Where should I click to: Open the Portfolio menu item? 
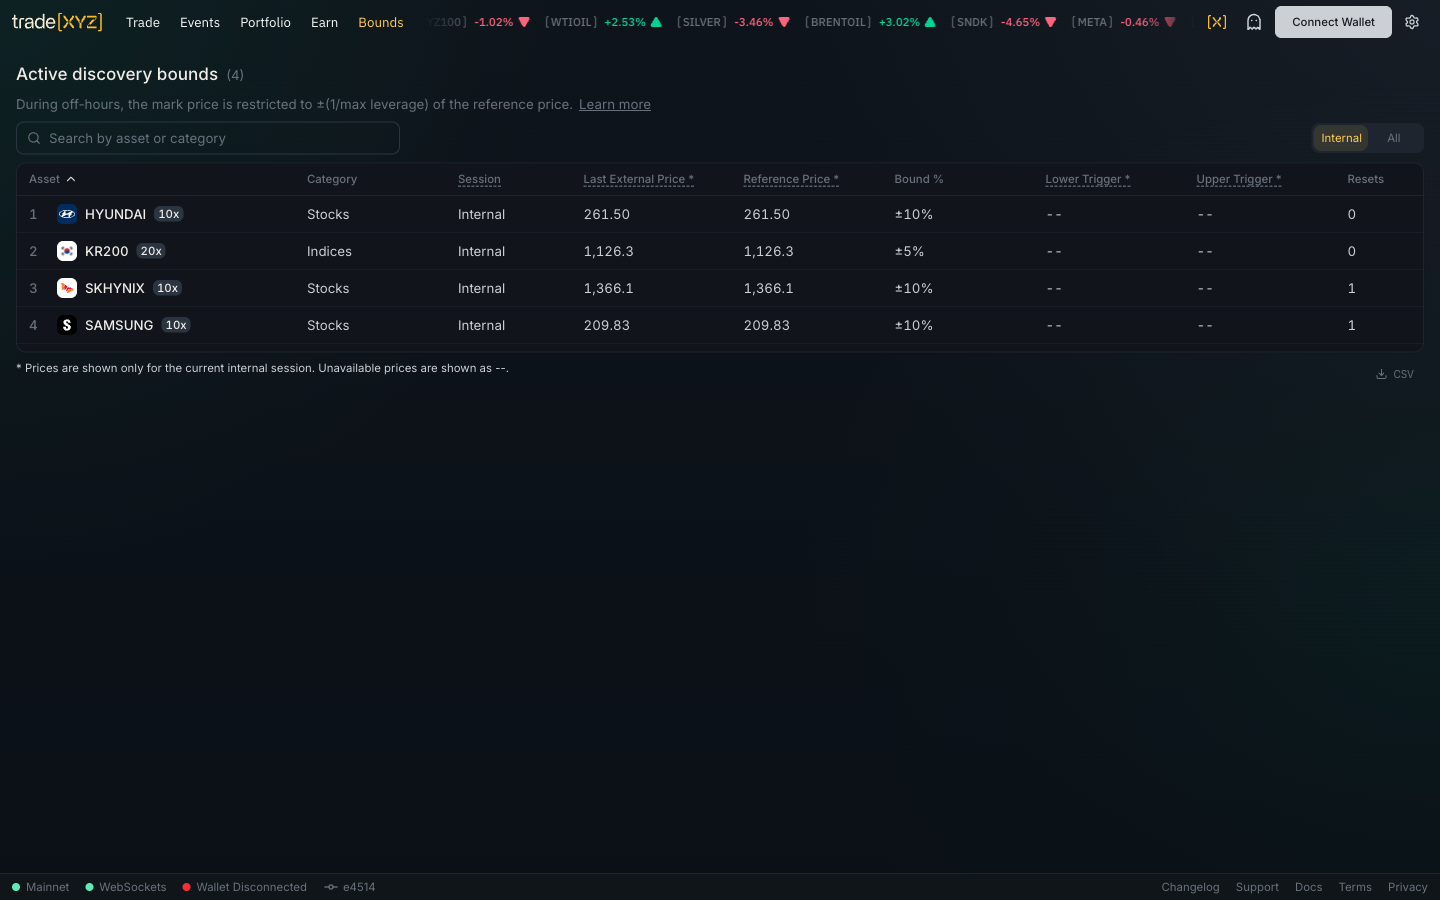tap(265, 22)
